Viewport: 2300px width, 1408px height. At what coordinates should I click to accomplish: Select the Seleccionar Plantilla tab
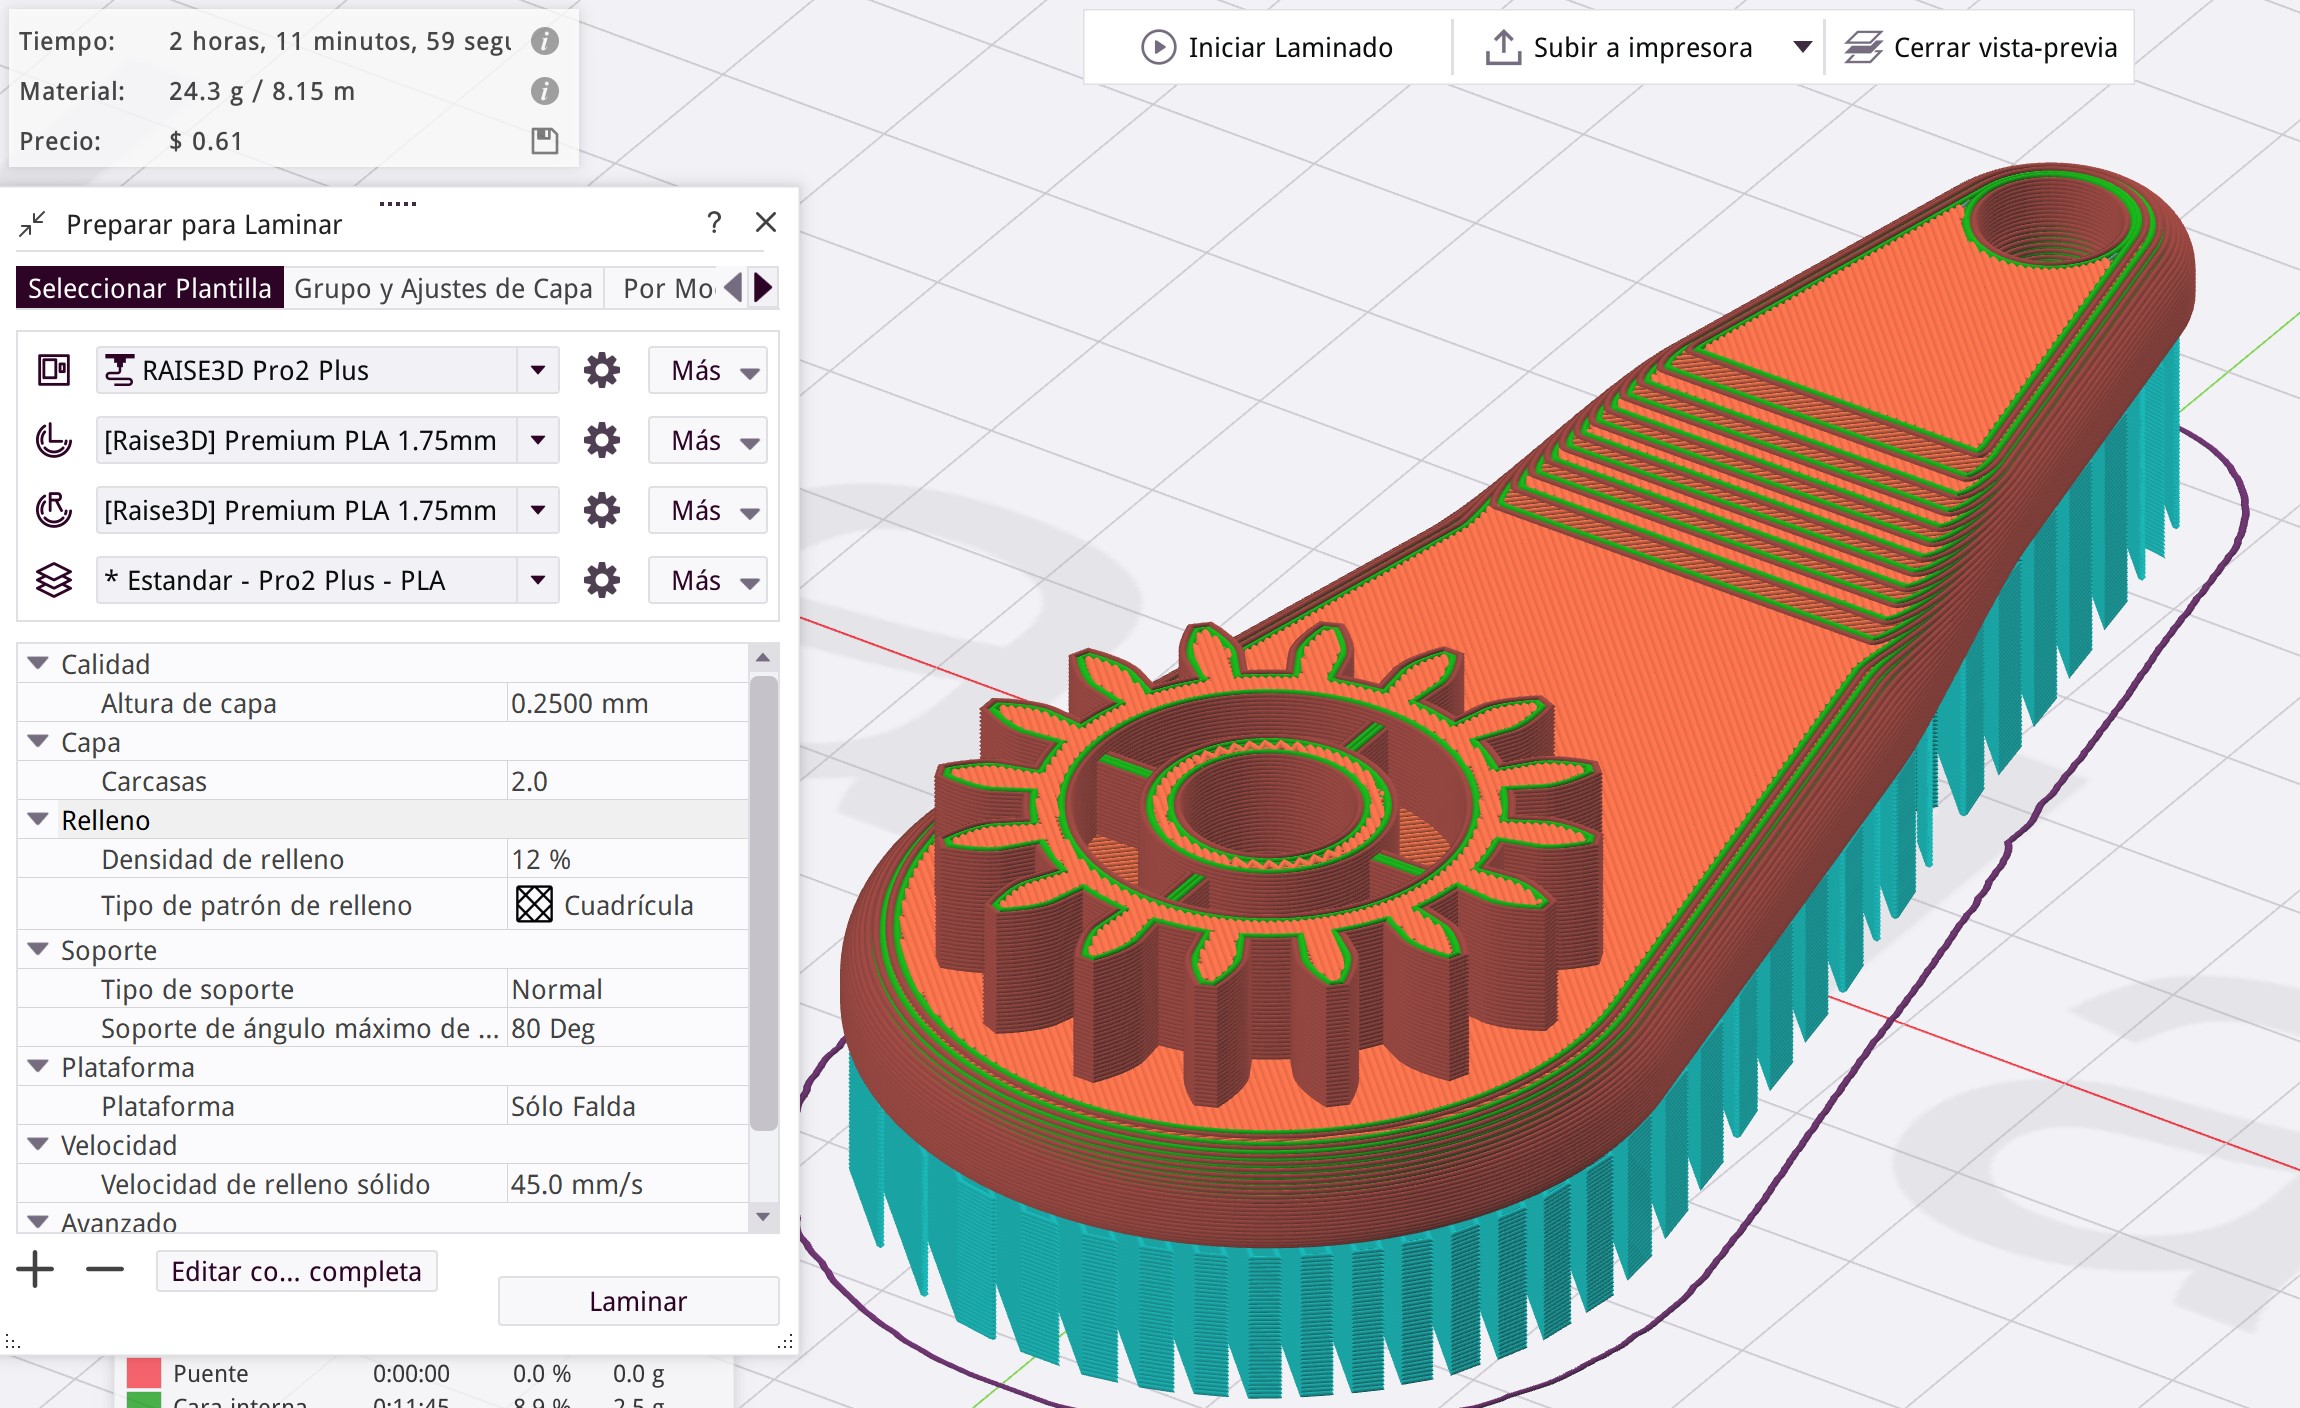(x=150, y=289)
